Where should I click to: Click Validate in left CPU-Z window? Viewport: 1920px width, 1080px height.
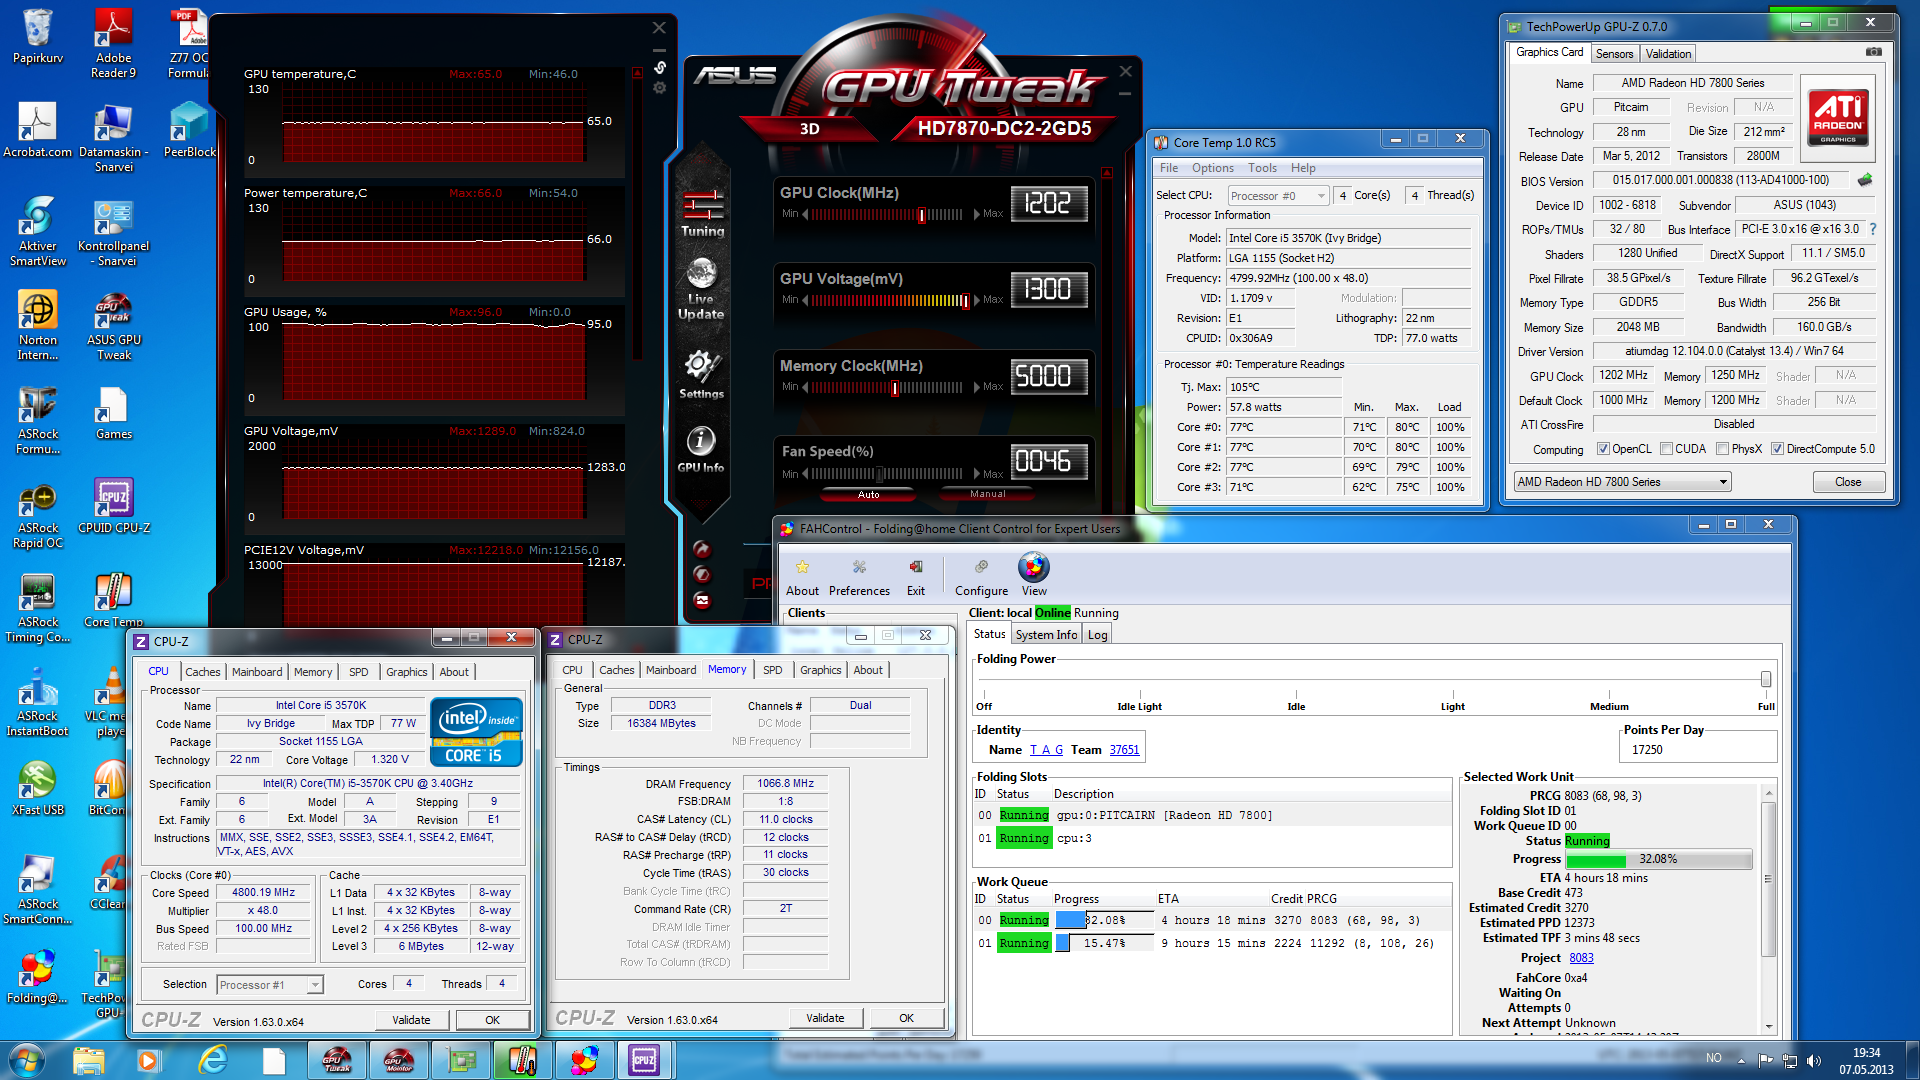tap(411, 1020)
